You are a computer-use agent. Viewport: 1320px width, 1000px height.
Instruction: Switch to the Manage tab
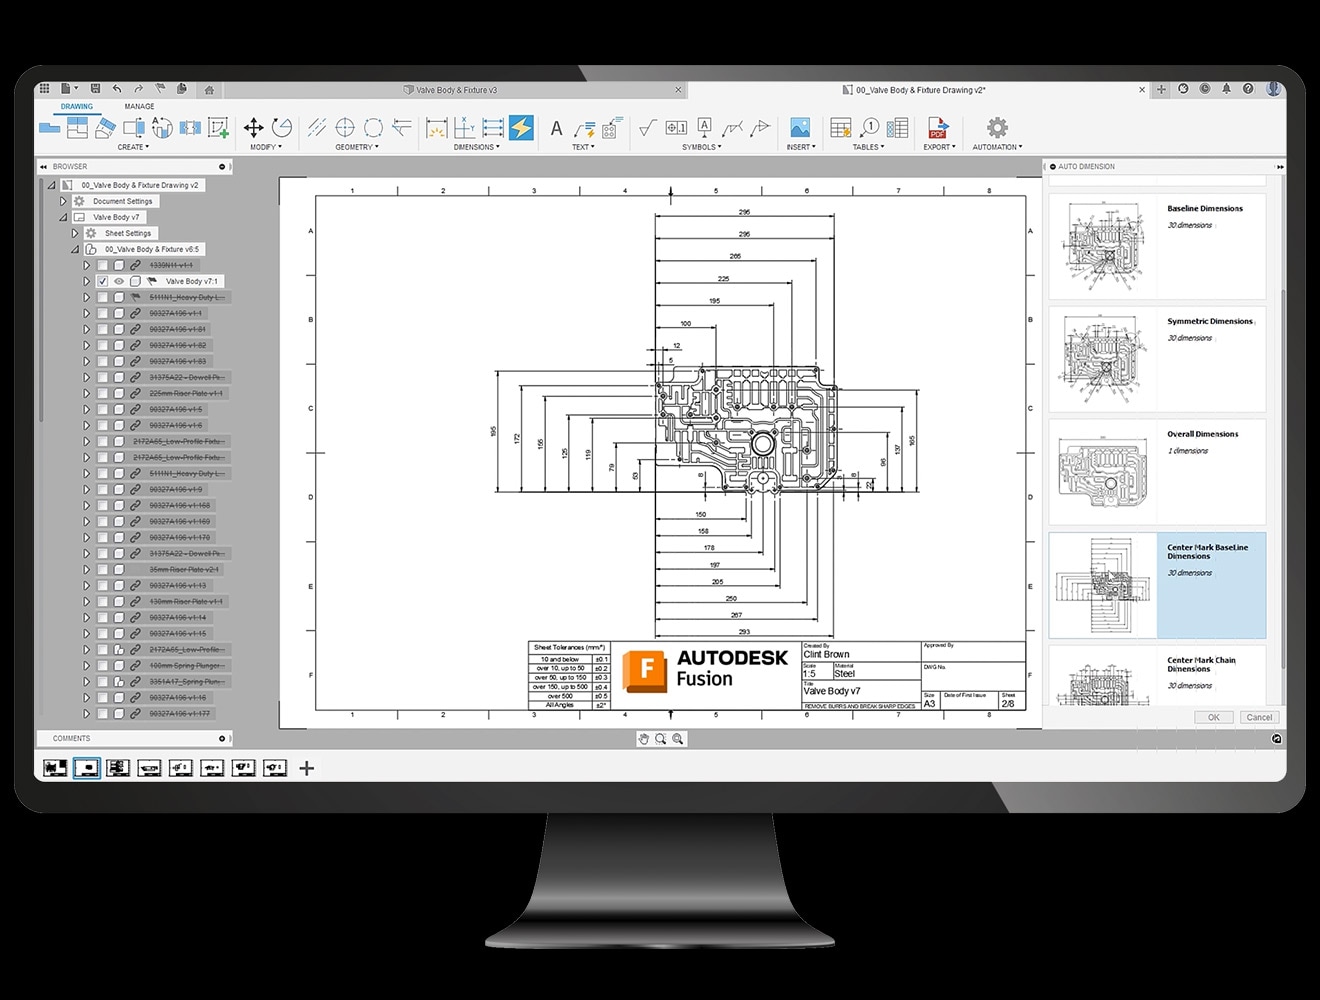tap(139, 106)
